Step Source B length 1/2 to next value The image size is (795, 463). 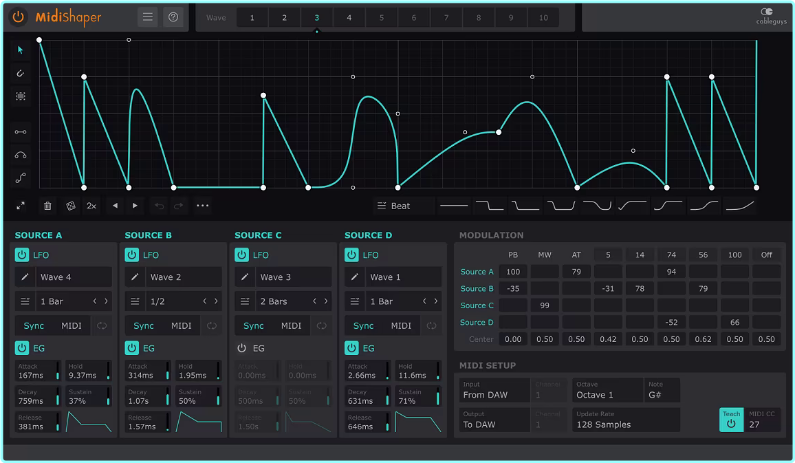(x=216, y=301)
